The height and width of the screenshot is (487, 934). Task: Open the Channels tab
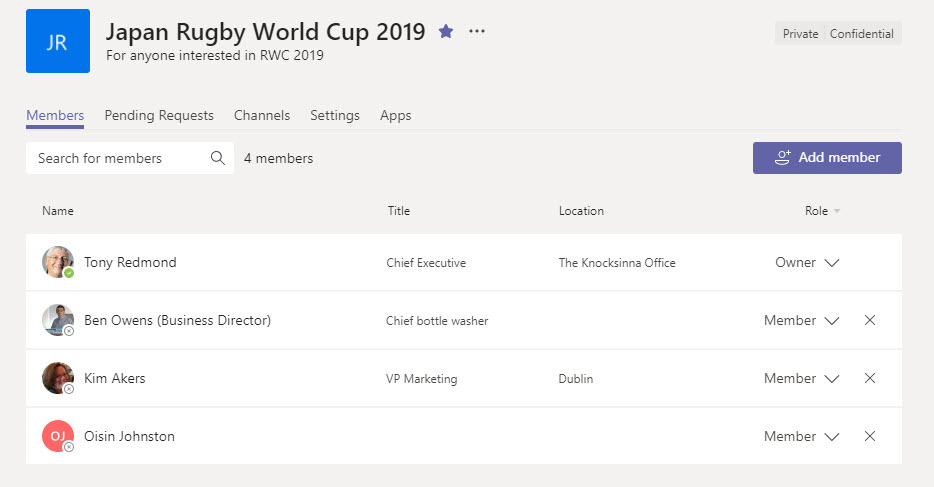tap(262, 115)
